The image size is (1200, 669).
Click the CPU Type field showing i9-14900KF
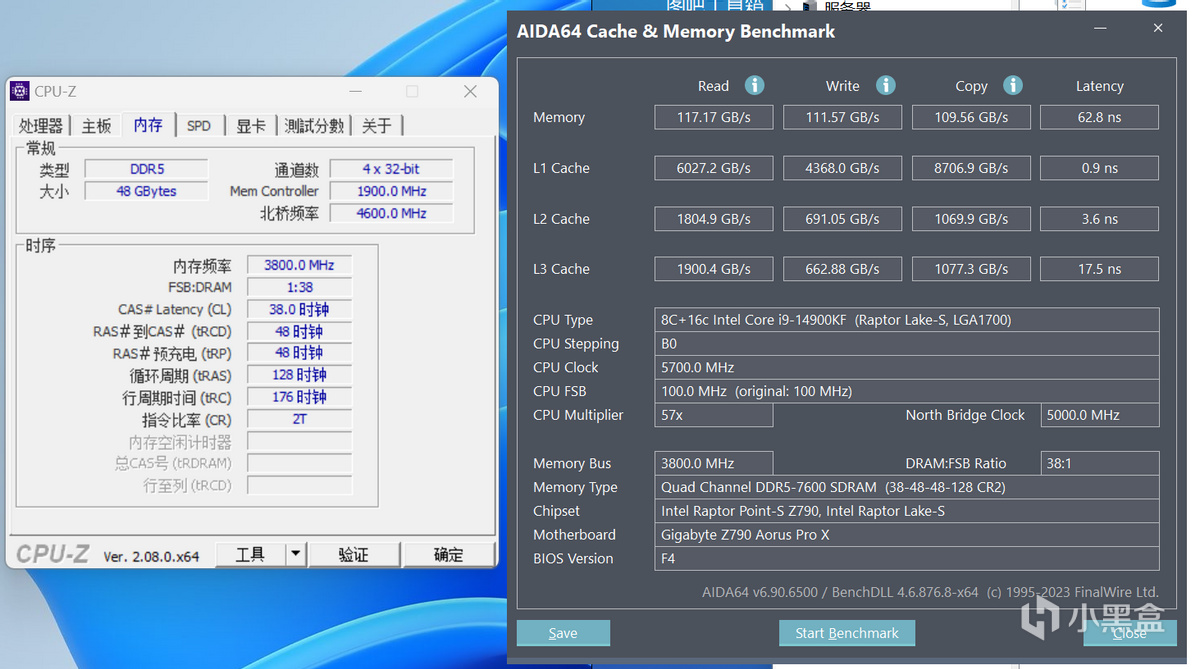tap(907, 320)
